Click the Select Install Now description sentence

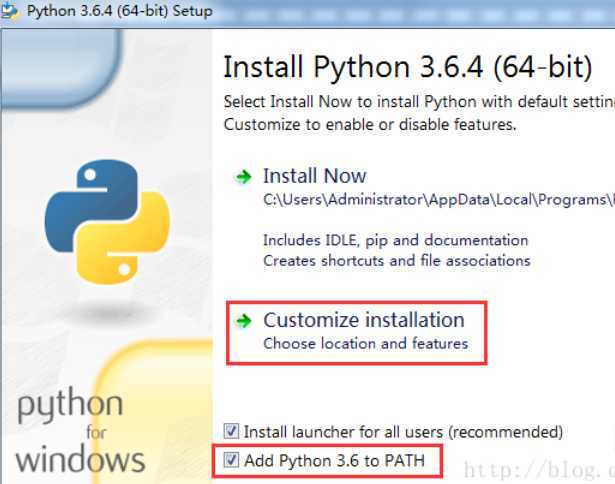pyautogui.click(x=419, y=102)
